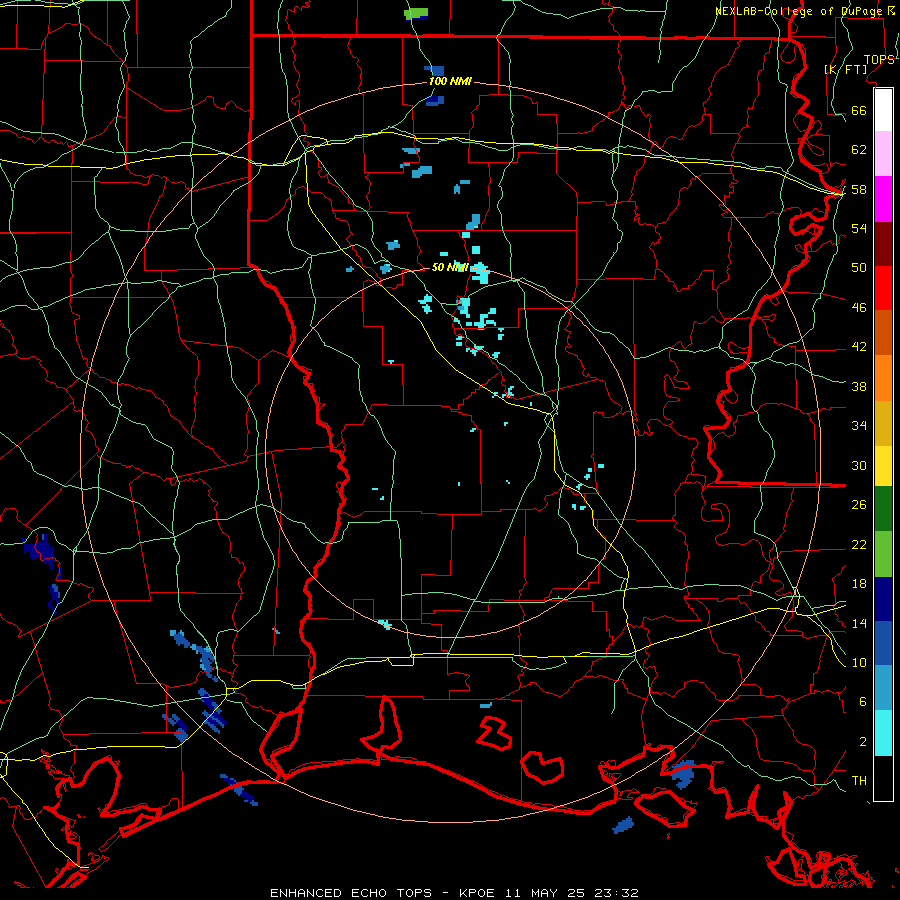The height and width of the screenshot is (900, 900).
Task: Click the 50 NMI range ring label
Action: (x=450, y=267)
